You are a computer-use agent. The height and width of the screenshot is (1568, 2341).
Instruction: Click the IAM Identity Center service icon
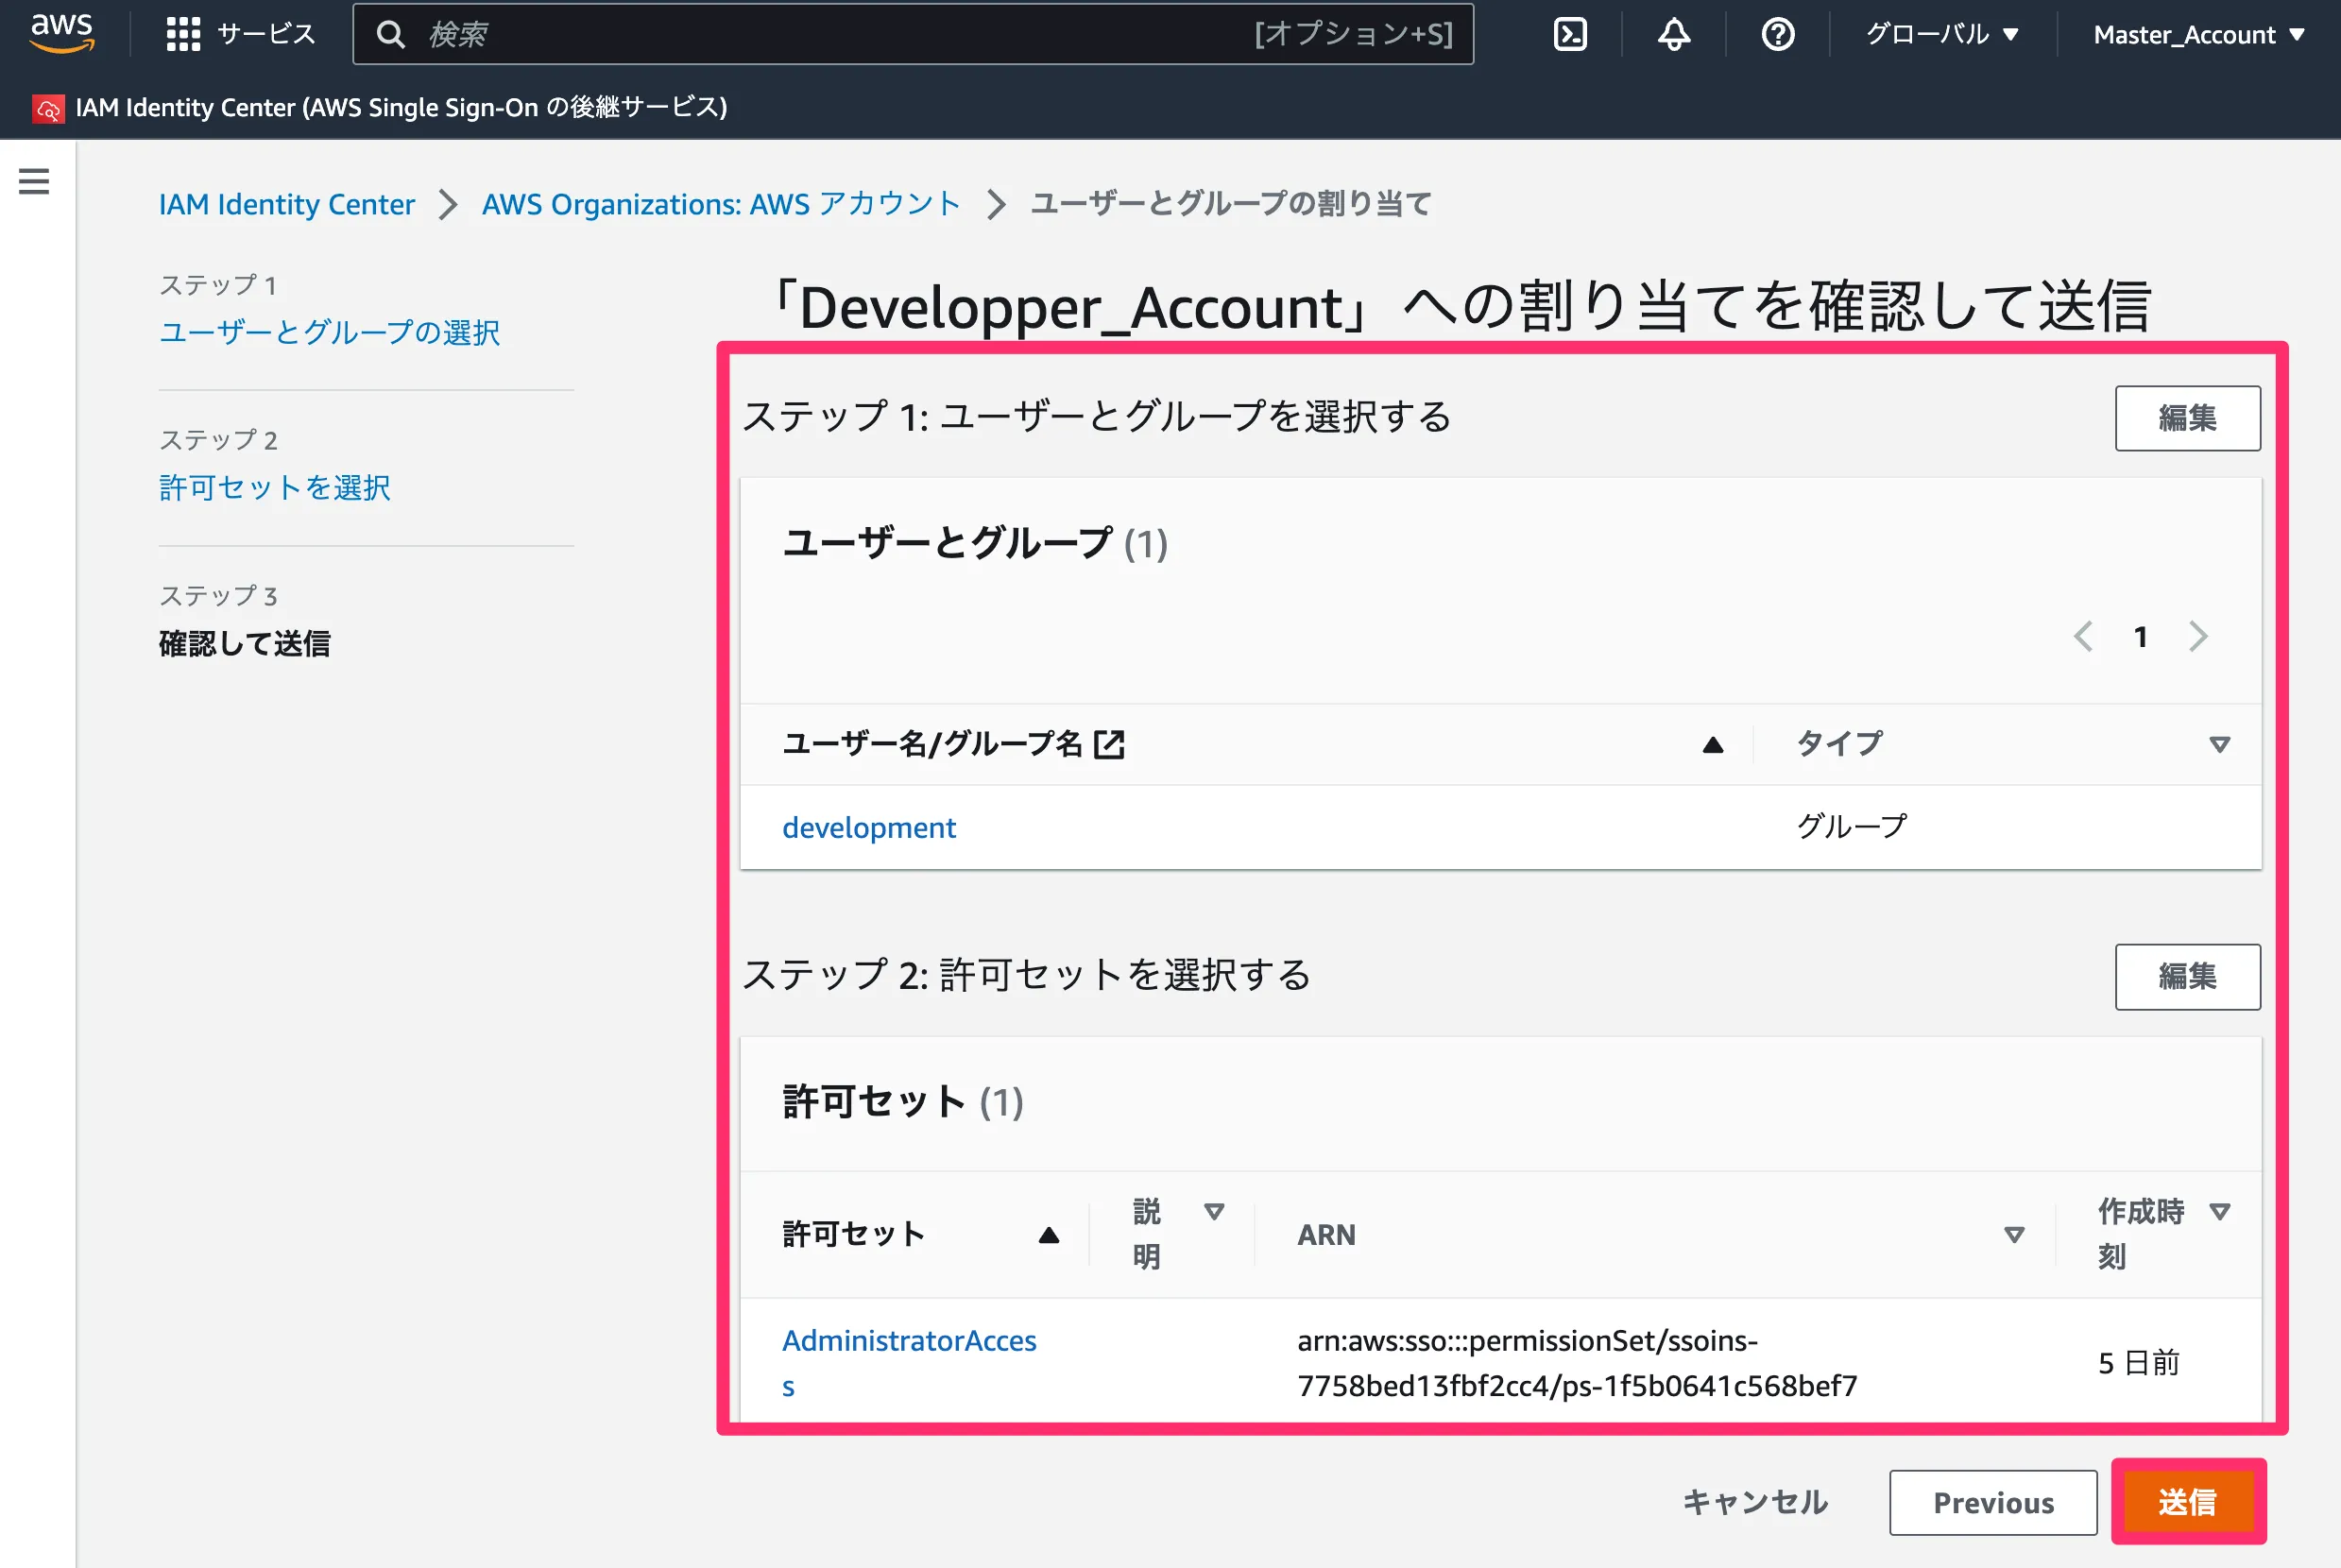(48, 108)
